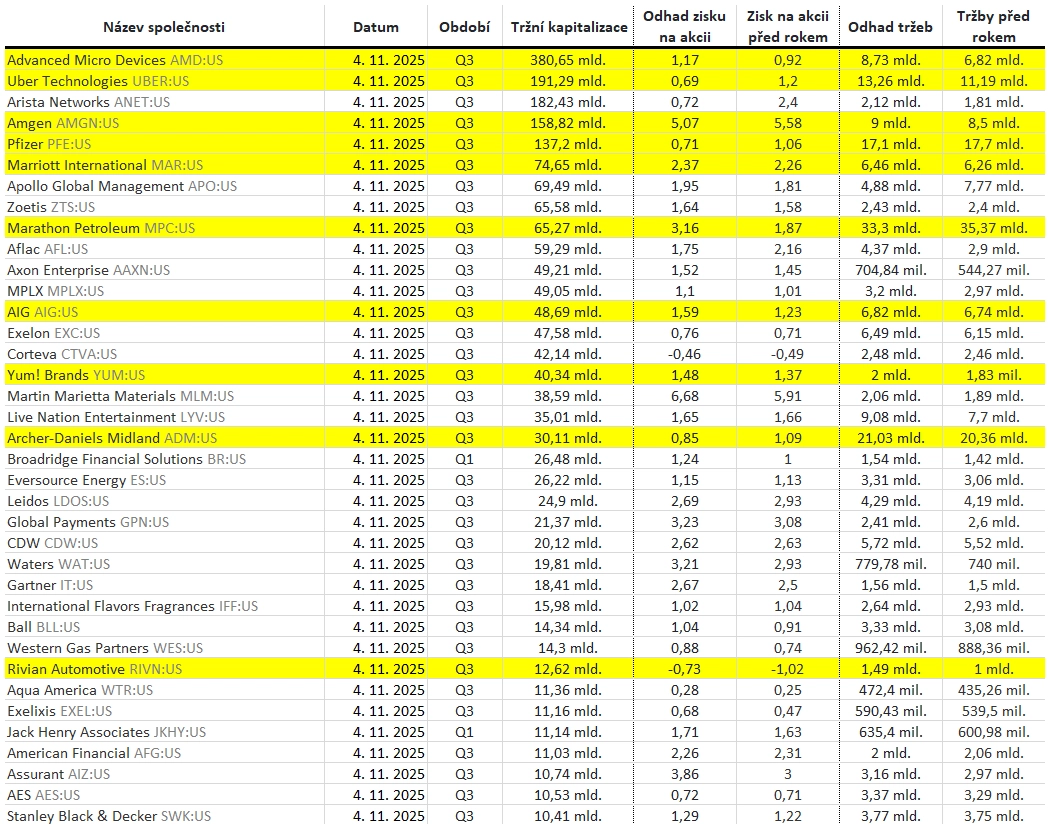Select Rivian Automotive RIVN:US cell
This screenshot has width=1050, height=829.
point(94,669)
